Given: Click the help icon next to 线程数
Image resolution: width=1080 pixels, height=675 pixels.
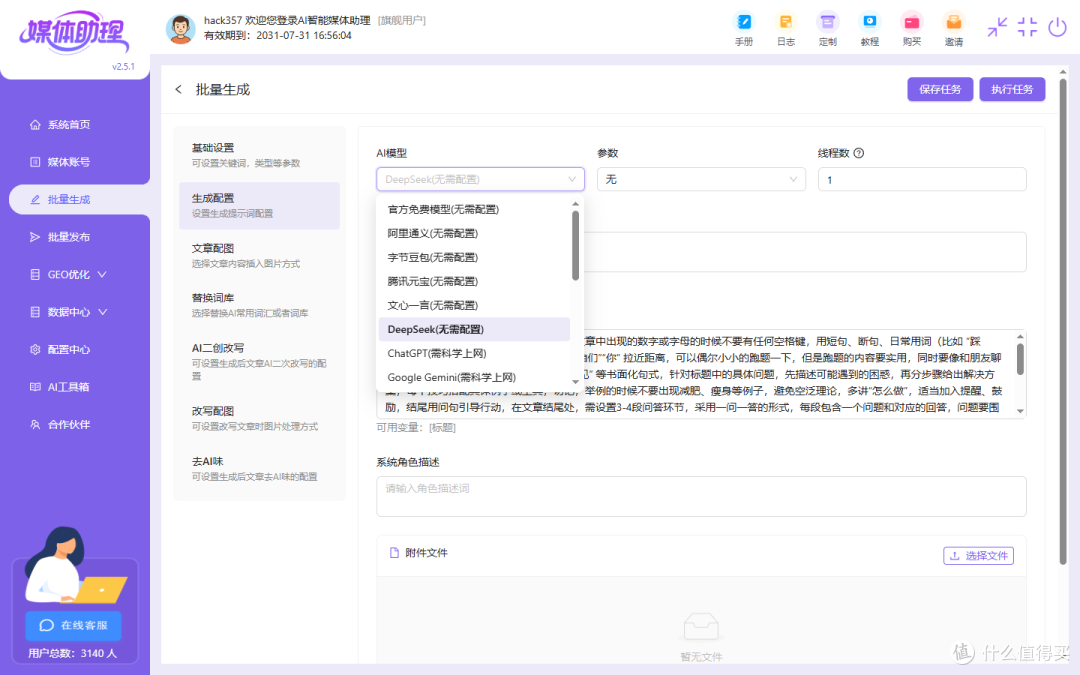Looking at the screenshot, I should pos(859,153).
